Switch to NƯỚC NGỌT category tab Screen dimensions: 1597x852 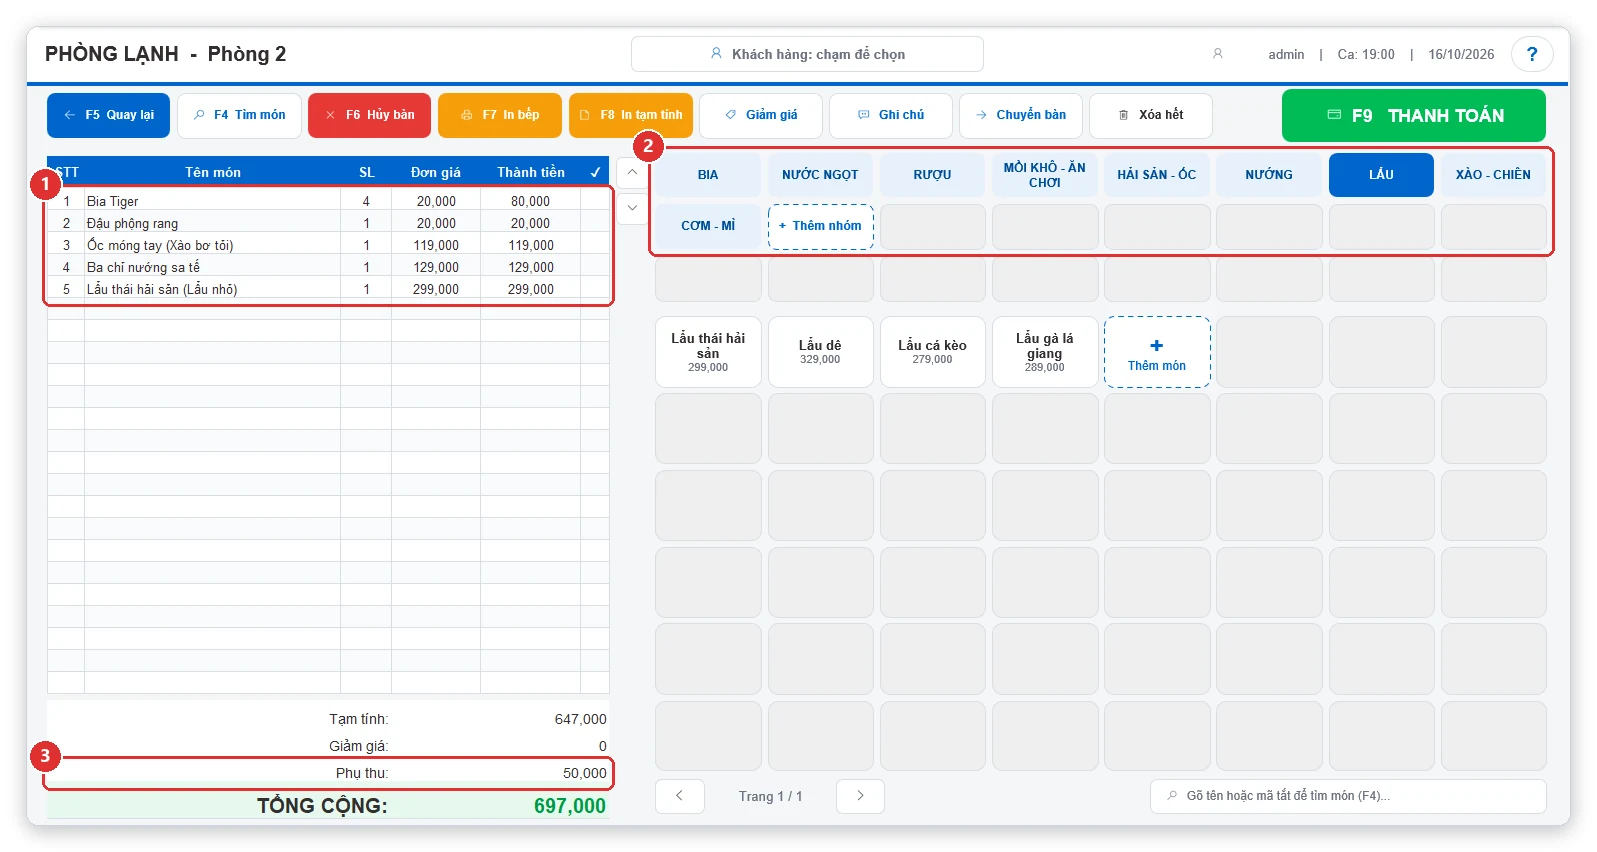820,175
